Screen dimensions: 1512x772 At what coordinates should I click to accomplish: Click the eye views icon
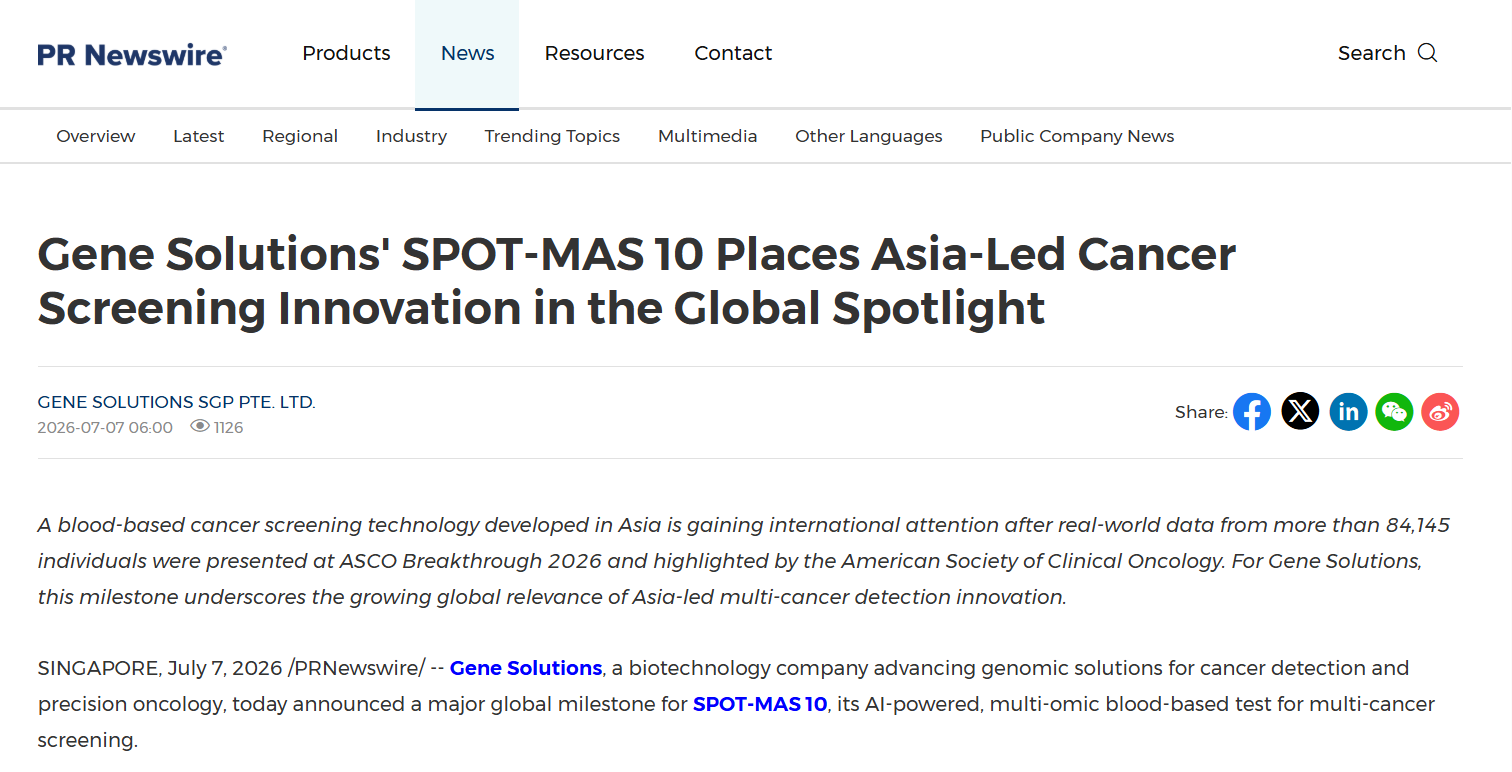coord(200,427)
